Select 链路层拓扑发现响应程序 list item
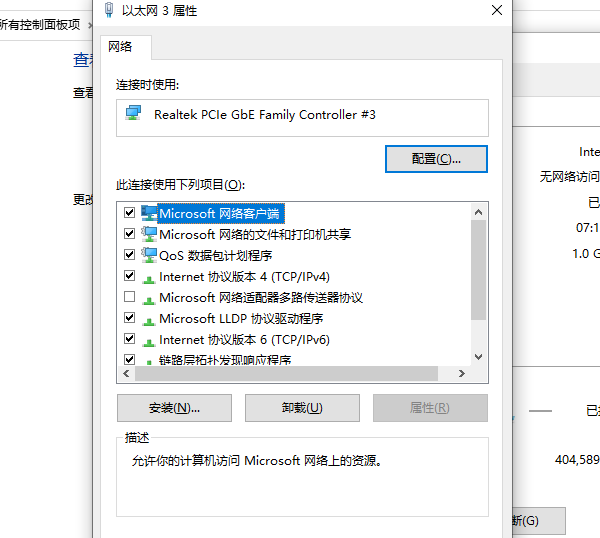Image resolution: width=600 pixels, height=538 pixels. coord(225,360)
